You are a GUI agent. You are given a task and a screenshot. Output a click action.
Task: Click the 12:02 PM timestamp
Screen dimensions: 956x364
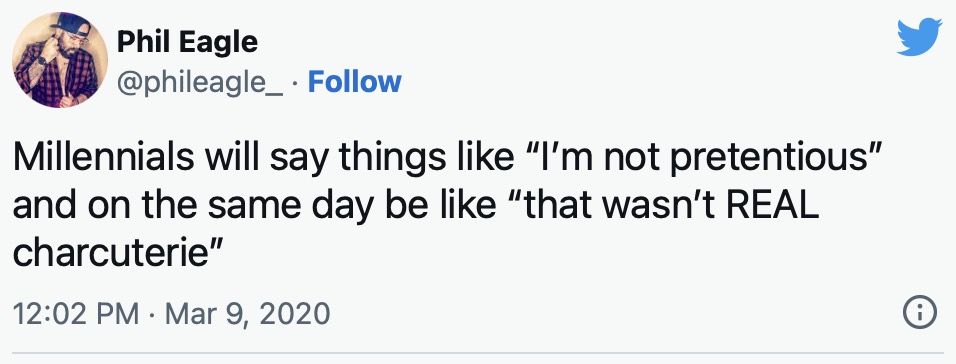click(x=76, y=313)
